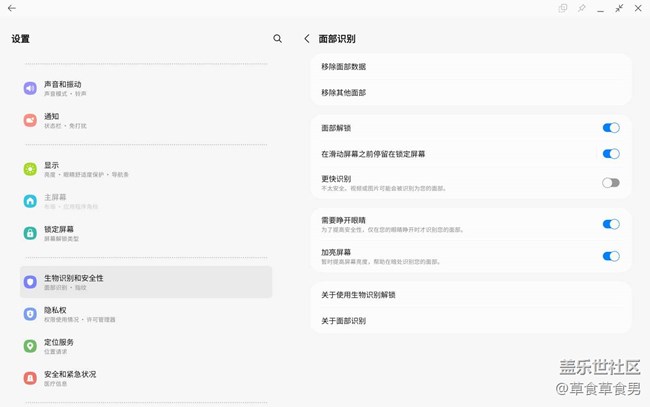Click the 声音和振动 speaker icon

(30, 88)
